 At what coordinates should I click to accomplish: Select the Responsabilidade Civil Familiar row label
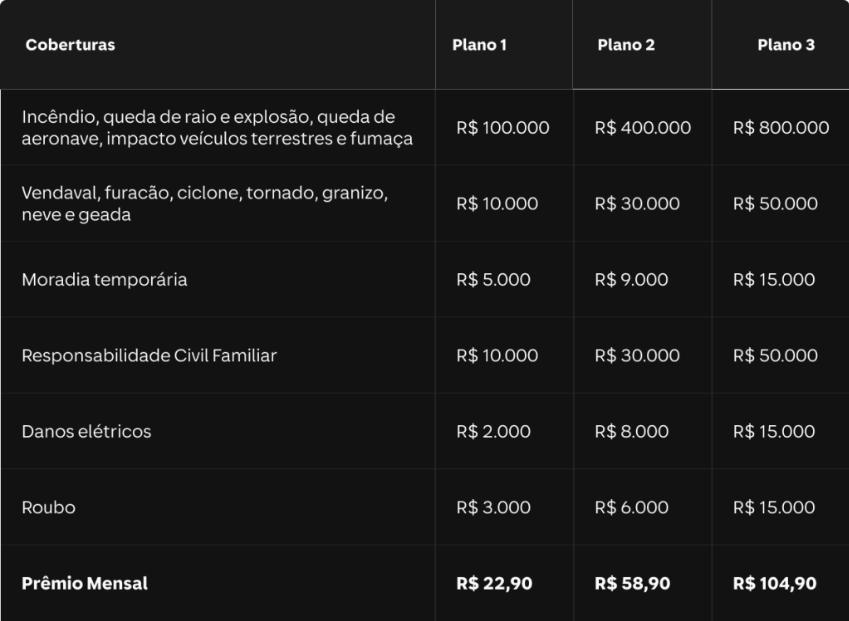[x=149, y=356]
